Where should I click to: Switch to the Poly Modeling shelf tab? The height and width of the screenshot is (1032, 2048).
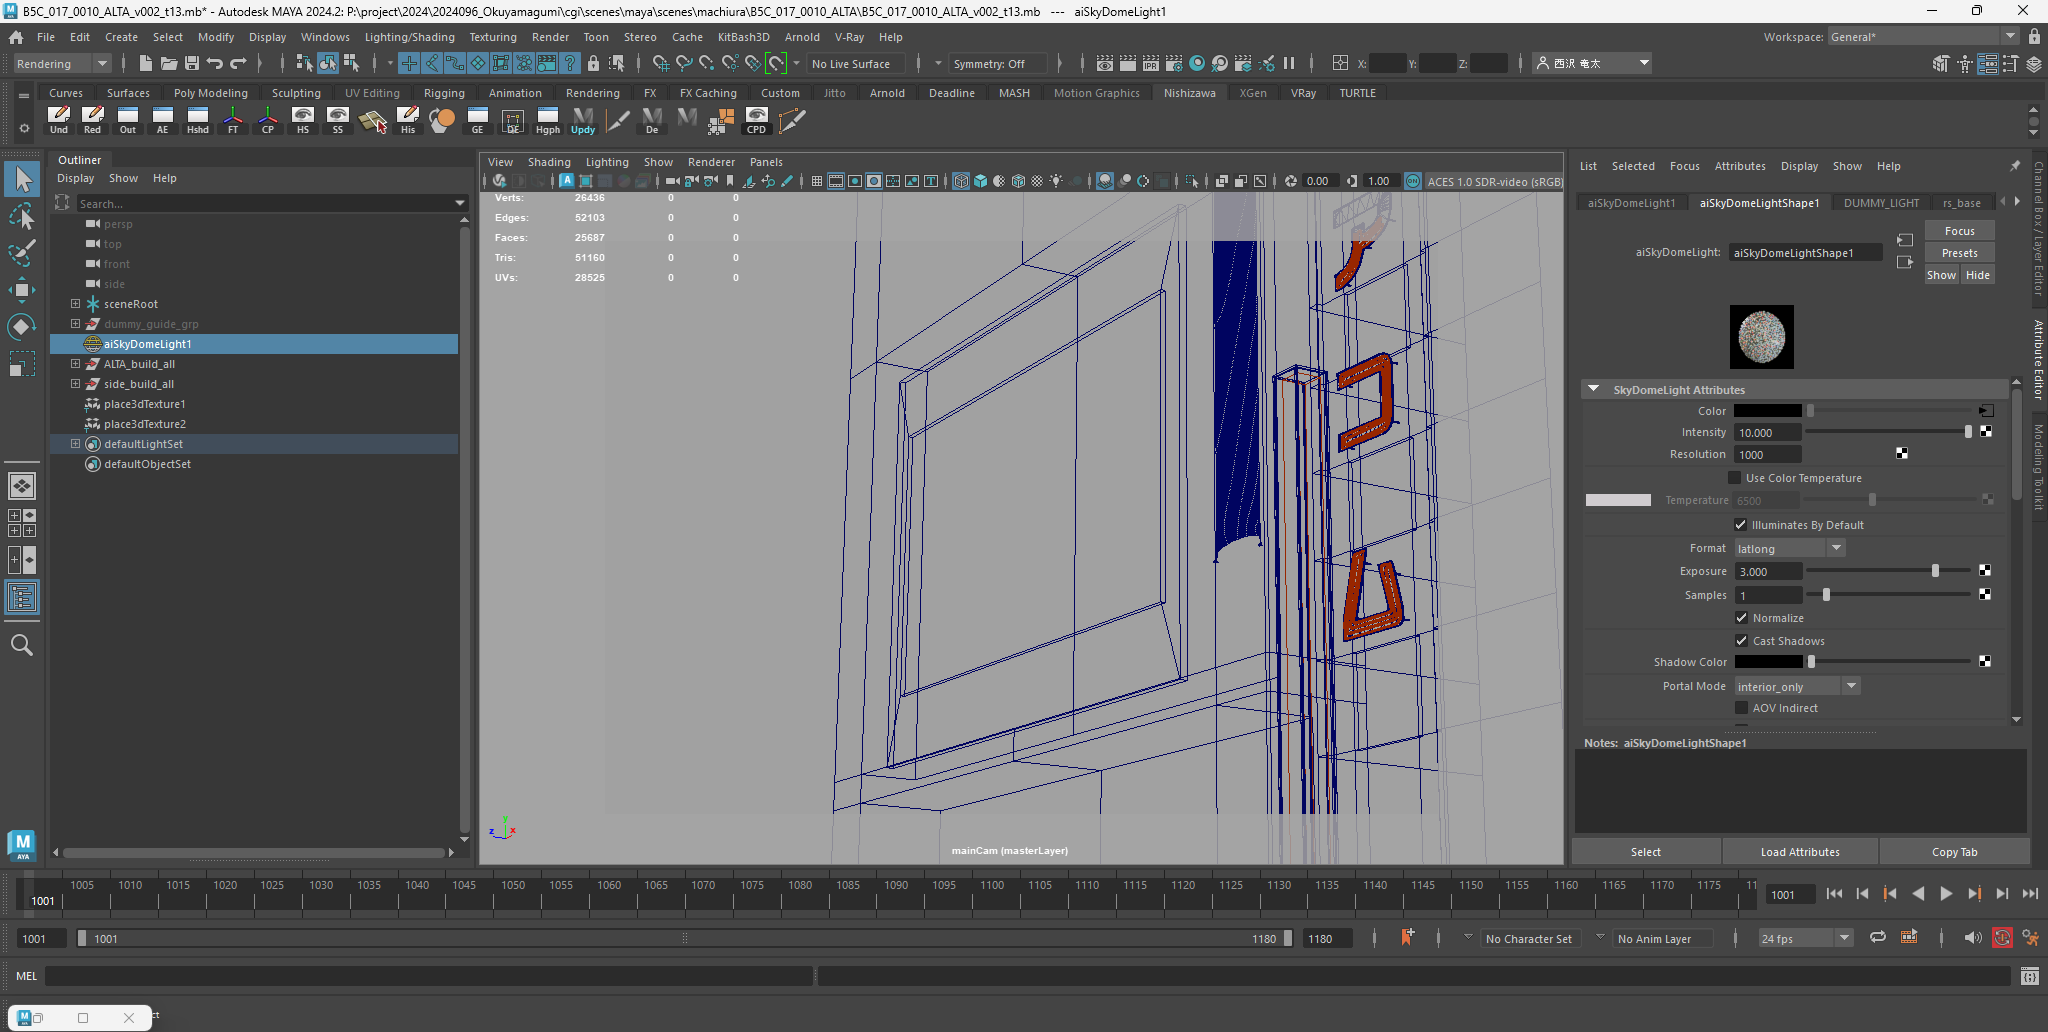210,93
